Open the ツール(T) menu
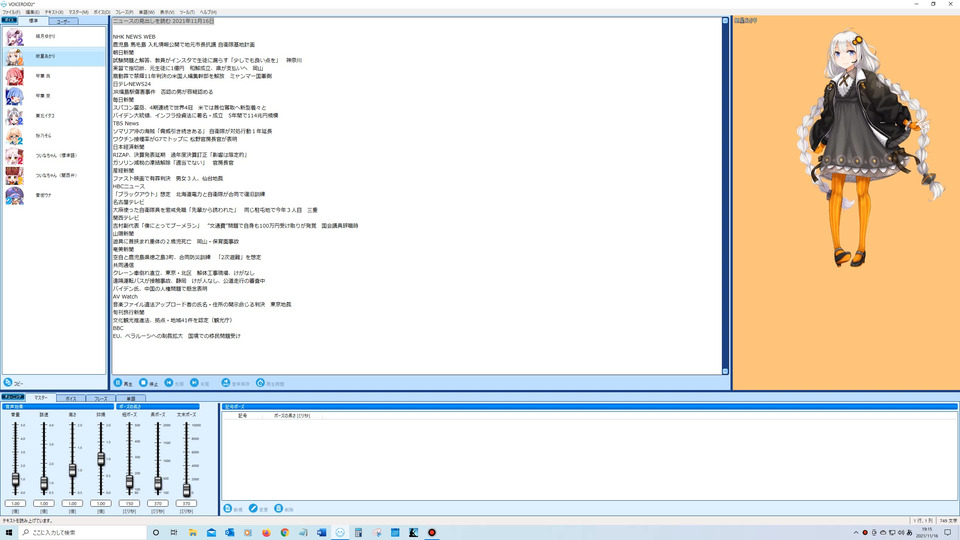The height and width of the screenshot is (540, 960). point(187,12)
